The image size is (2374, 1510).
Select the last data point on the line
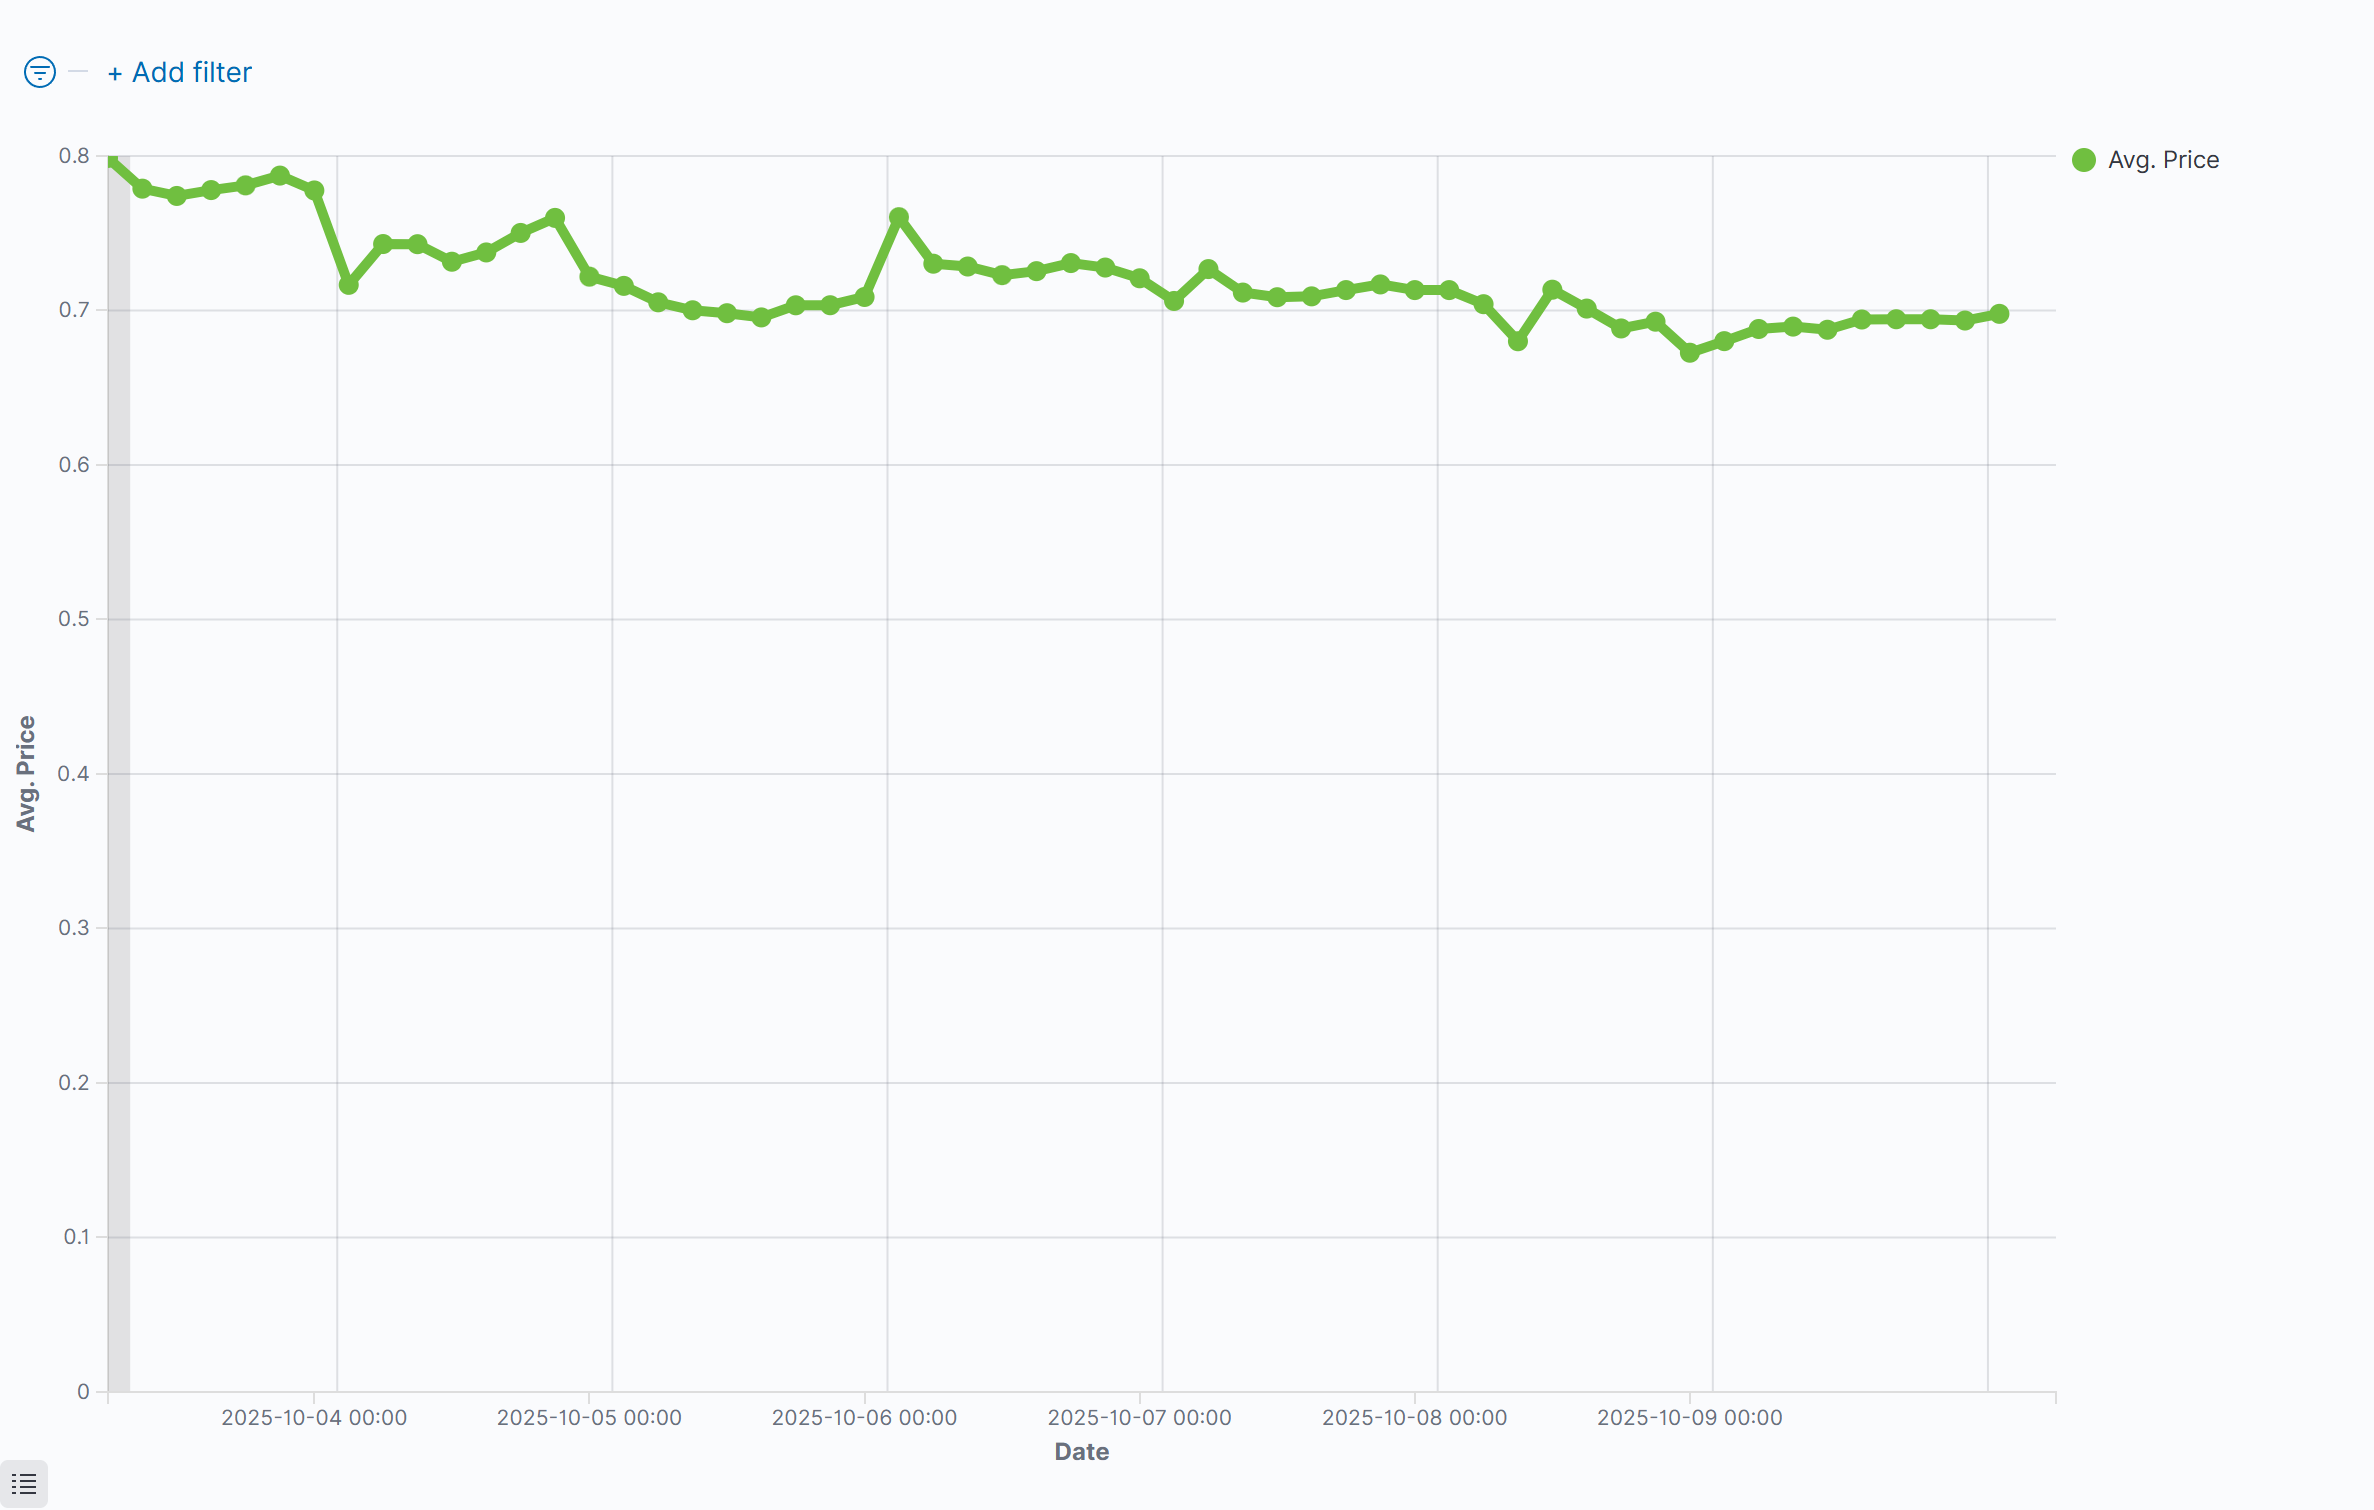tap(1999, 314)
